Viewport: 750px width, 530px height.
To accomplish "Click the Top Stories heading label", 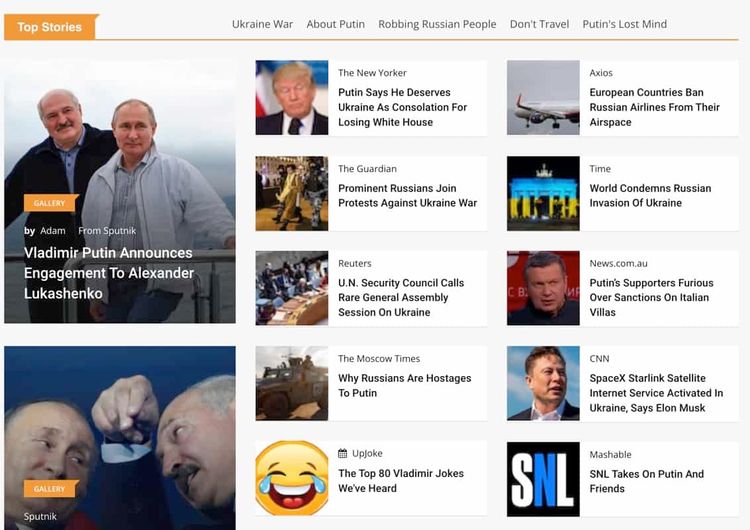I will [x=50, y=27].
